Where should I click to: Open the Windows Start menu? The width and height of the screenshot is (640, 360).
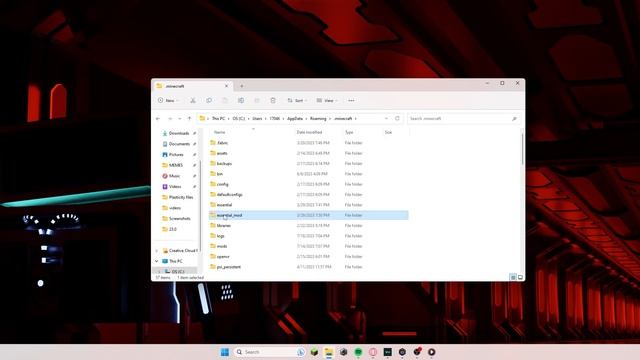coord(224,352)
